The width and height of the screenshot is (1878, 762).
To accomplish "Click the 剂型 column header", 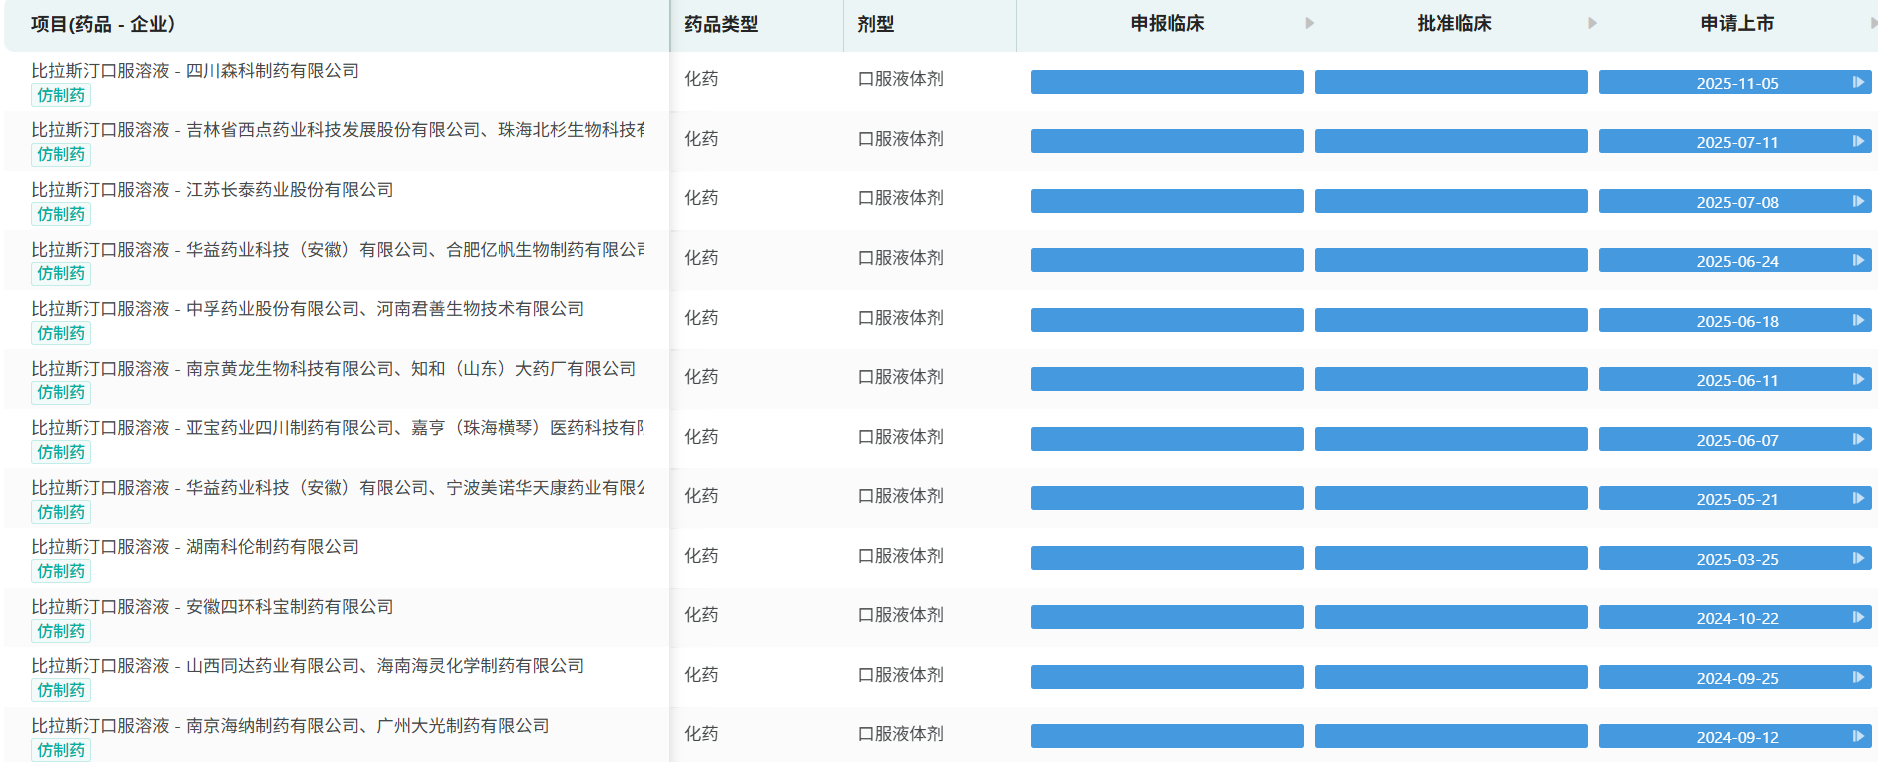I will (876, 24).
